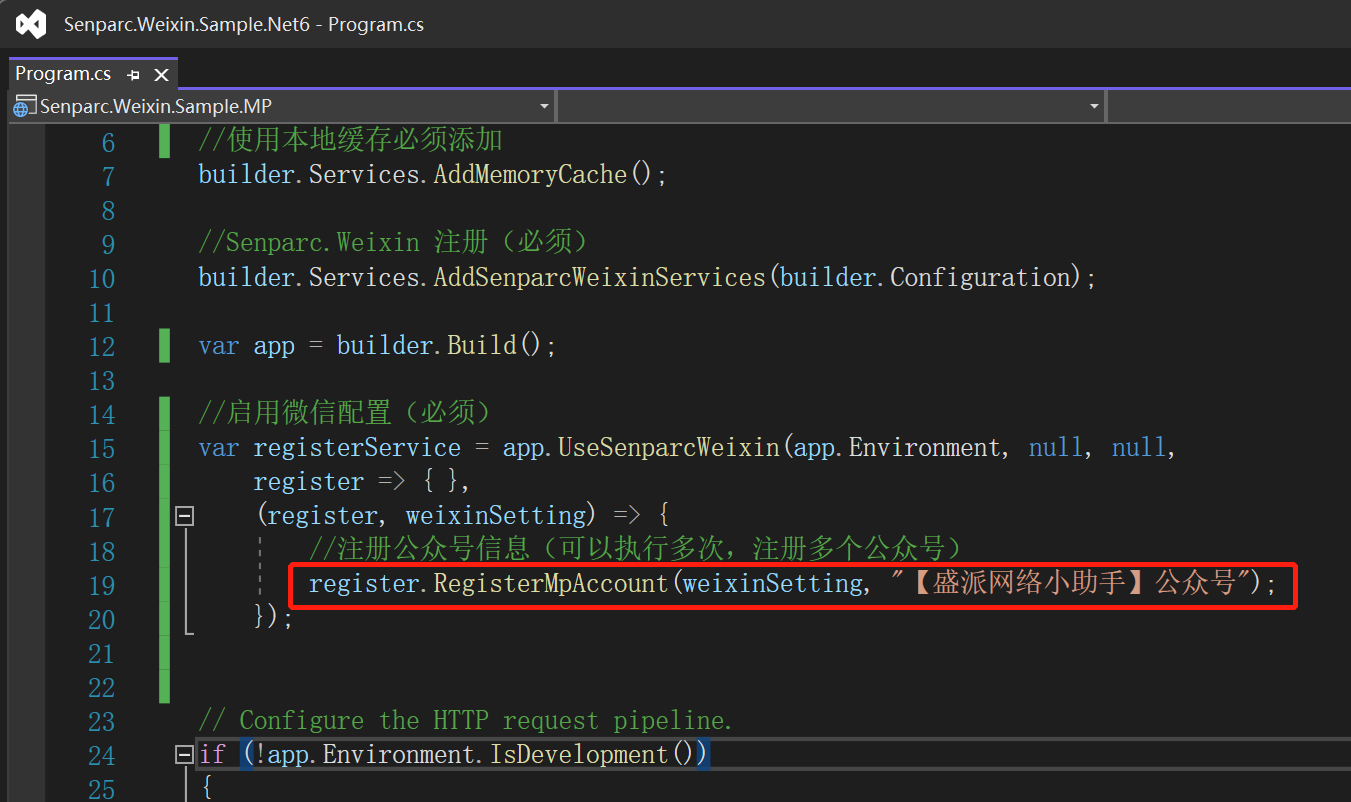The width and height of the screenshot is (1351, 802).
Task: Open the rightmost members navigation dropdown
Action: pos(1230,106)
